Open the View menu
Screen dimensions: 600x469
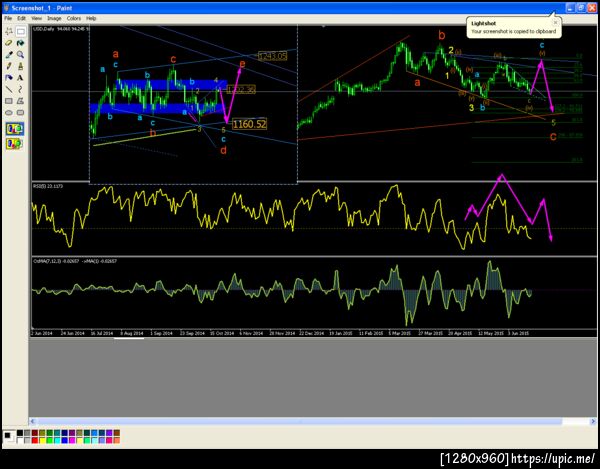36,18
